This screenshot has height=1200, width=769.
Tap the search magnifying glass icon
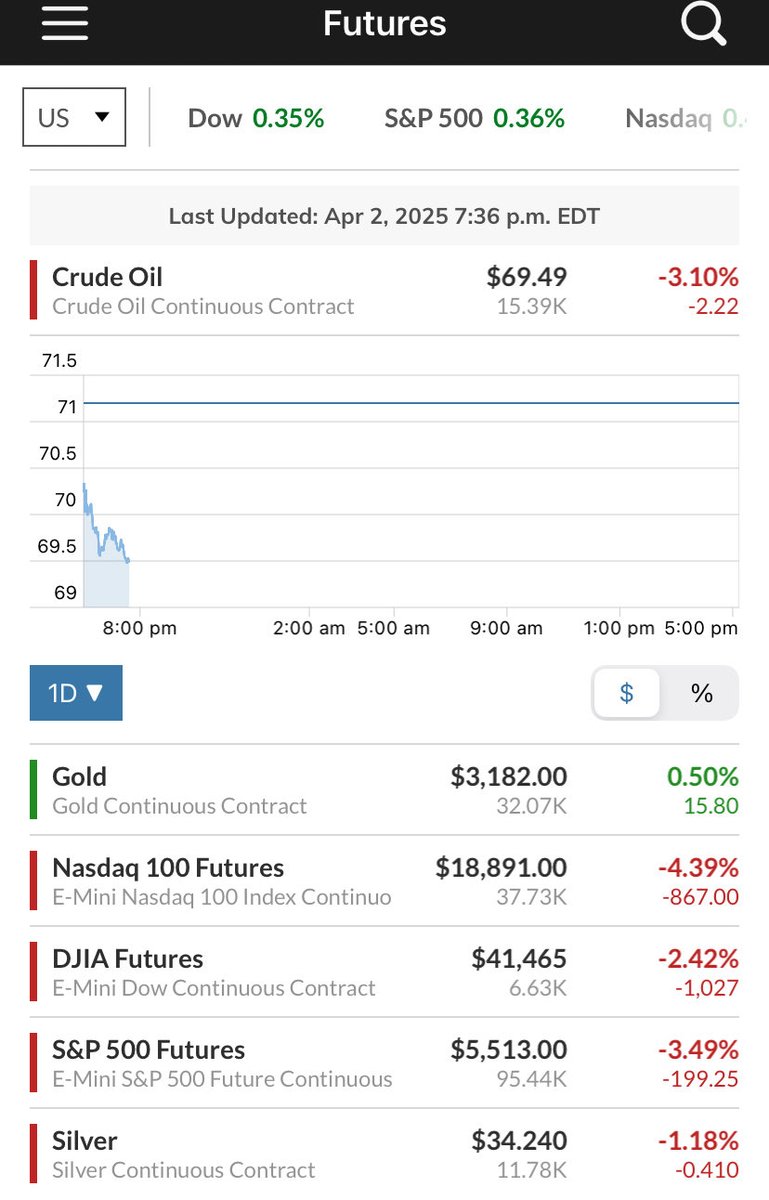[703, 23]
